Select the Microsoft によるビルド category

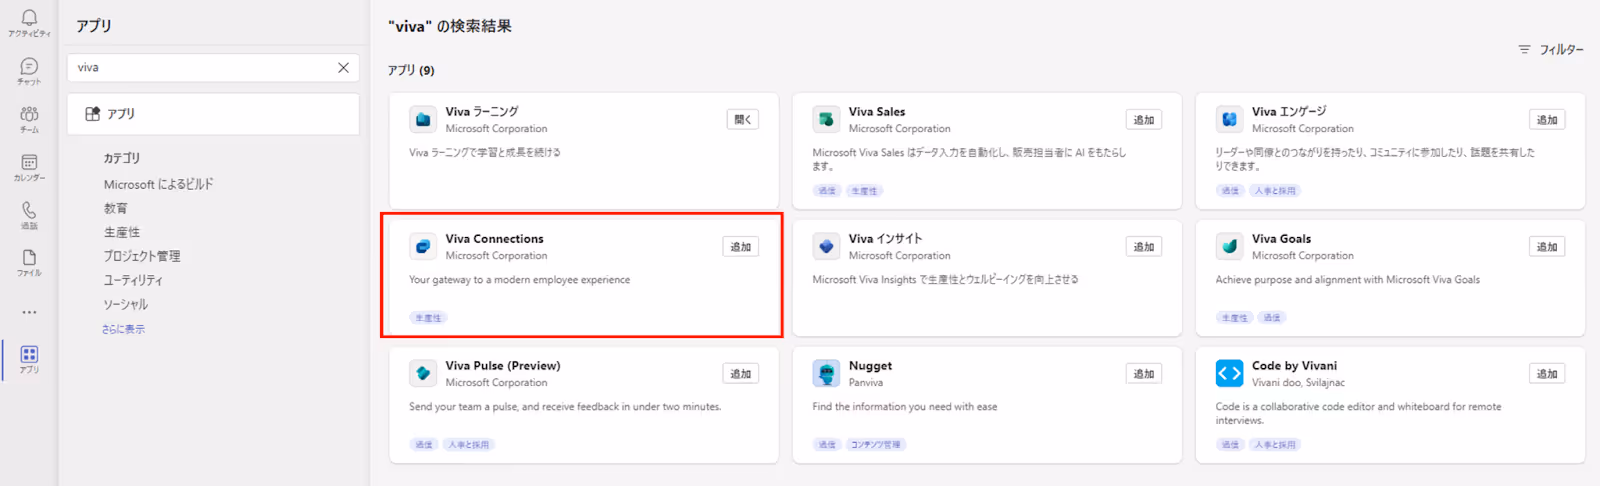coord(158,184)
